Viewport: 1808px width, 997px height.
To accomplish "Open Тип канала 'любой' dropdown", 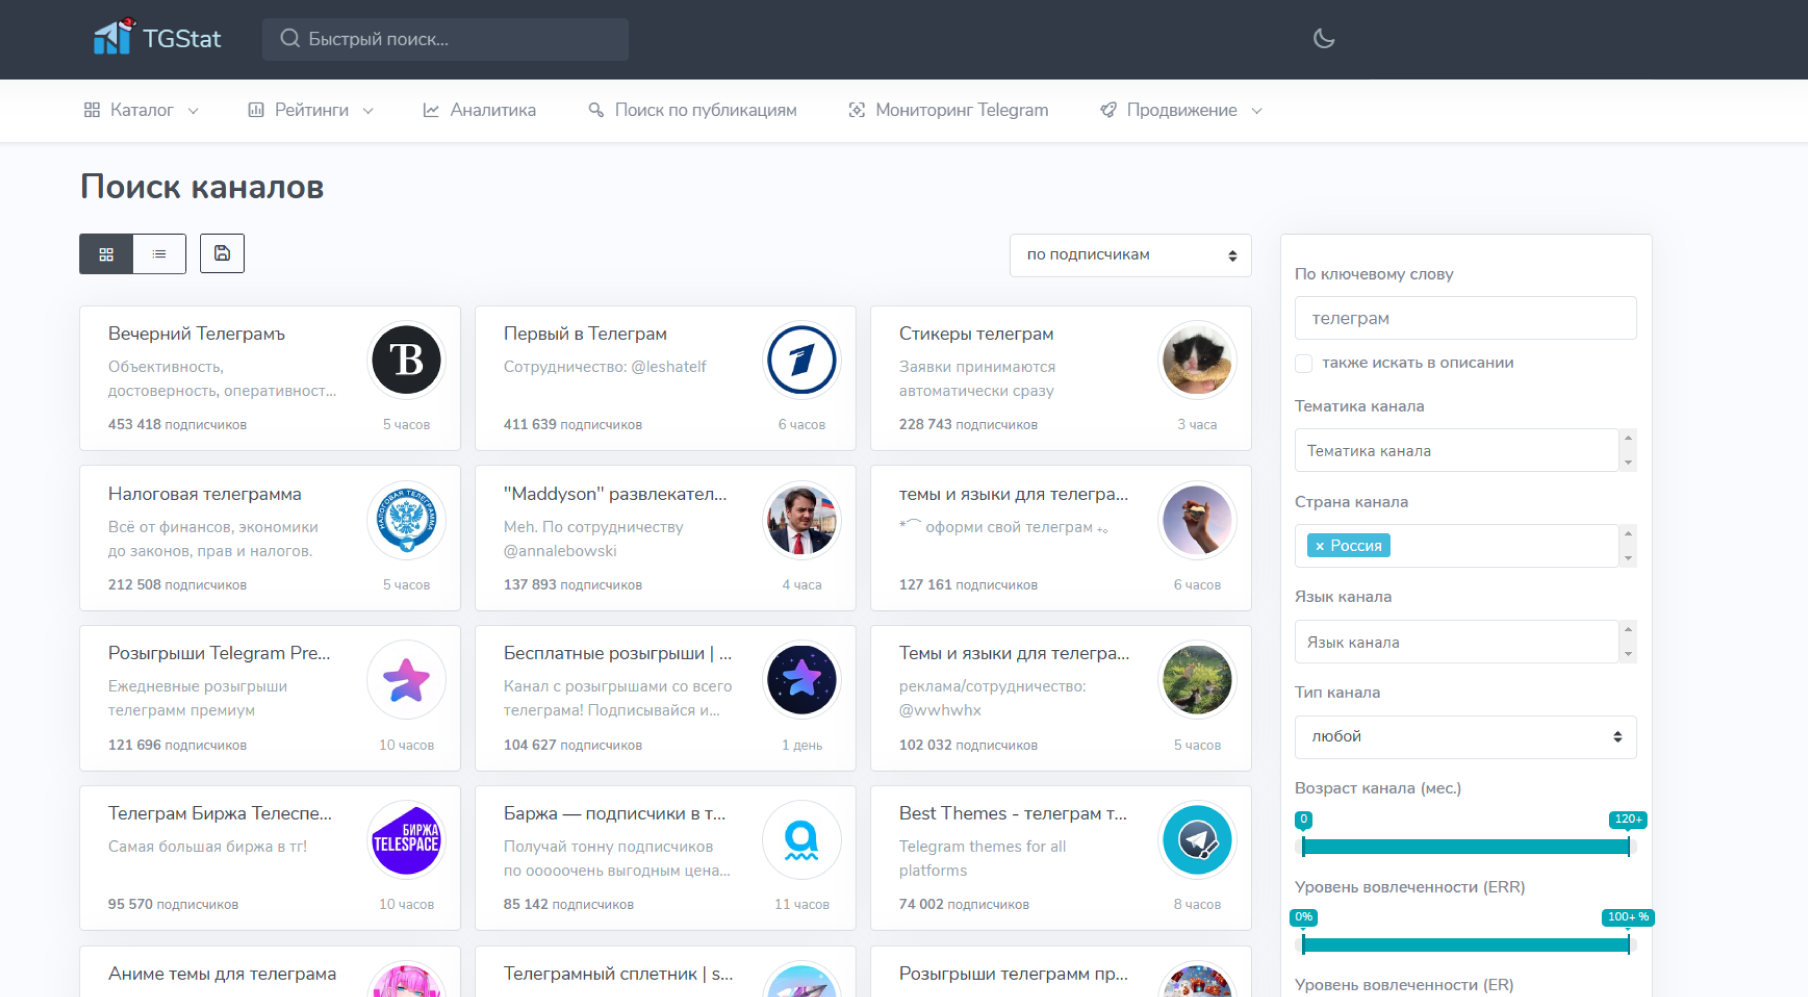I will (1465, 737).
